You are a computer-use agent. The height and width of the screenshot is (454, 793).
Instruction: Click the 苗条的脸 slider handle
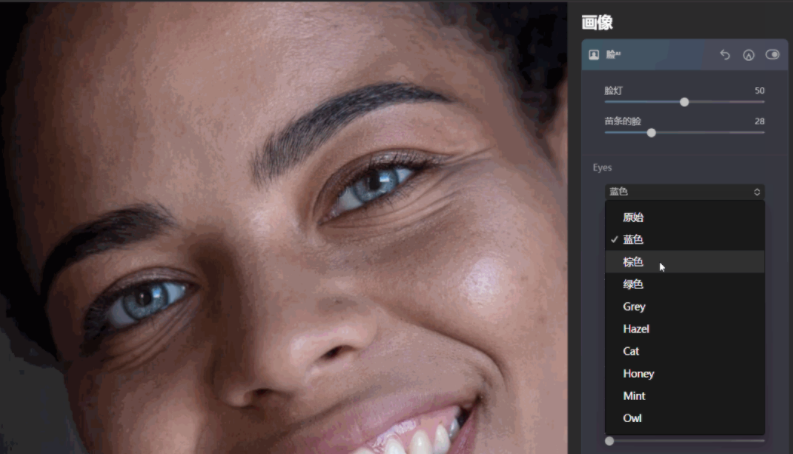(x=651, y=132)
